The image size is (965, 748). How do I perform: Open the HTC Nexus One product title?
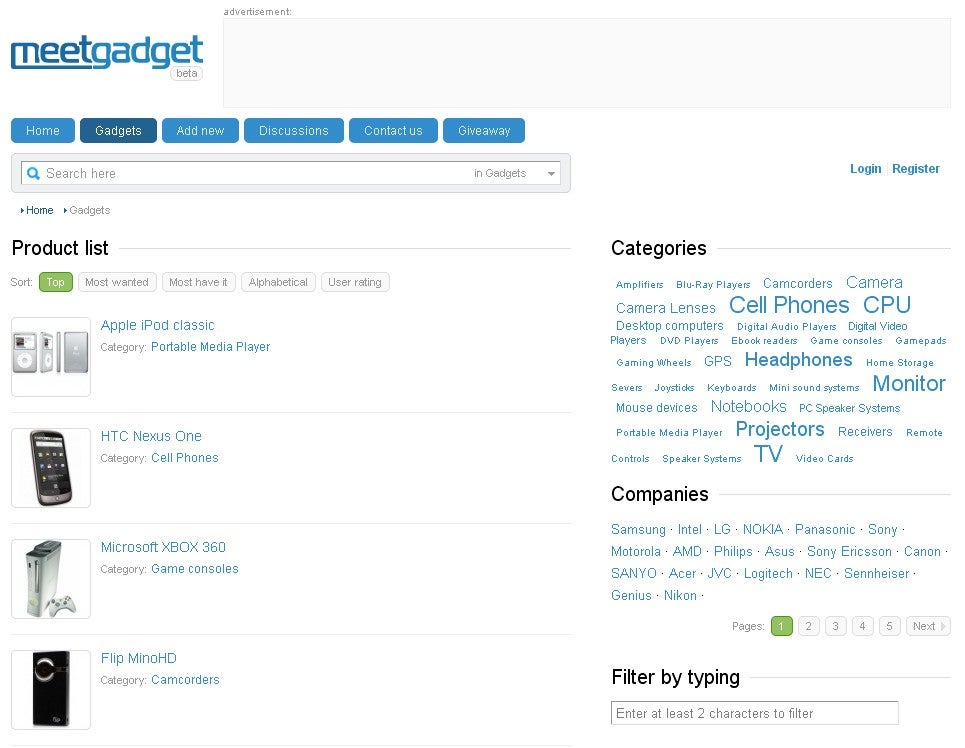(151, 436)
